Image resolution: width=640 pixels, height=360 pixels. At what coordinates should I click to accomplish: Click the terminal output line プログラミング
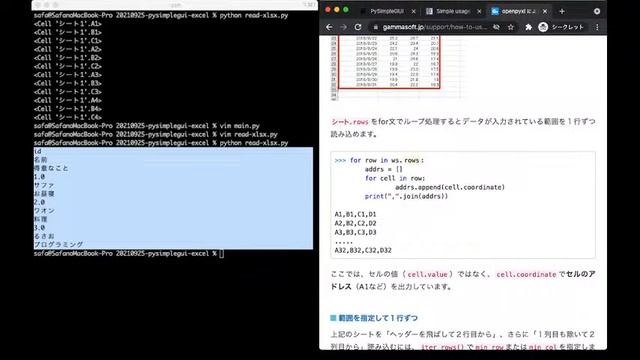pyautogui.click(x=58, y=245)
